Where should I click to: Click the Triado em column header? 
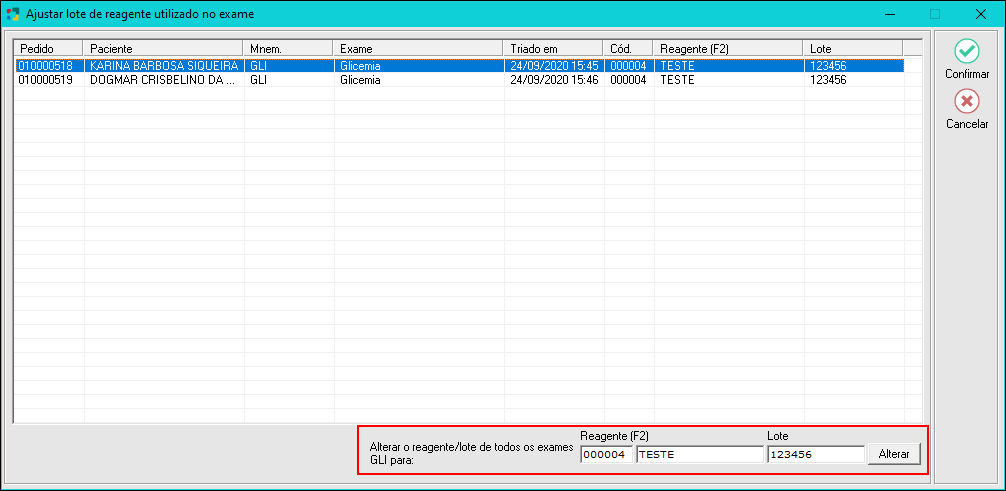553,49
